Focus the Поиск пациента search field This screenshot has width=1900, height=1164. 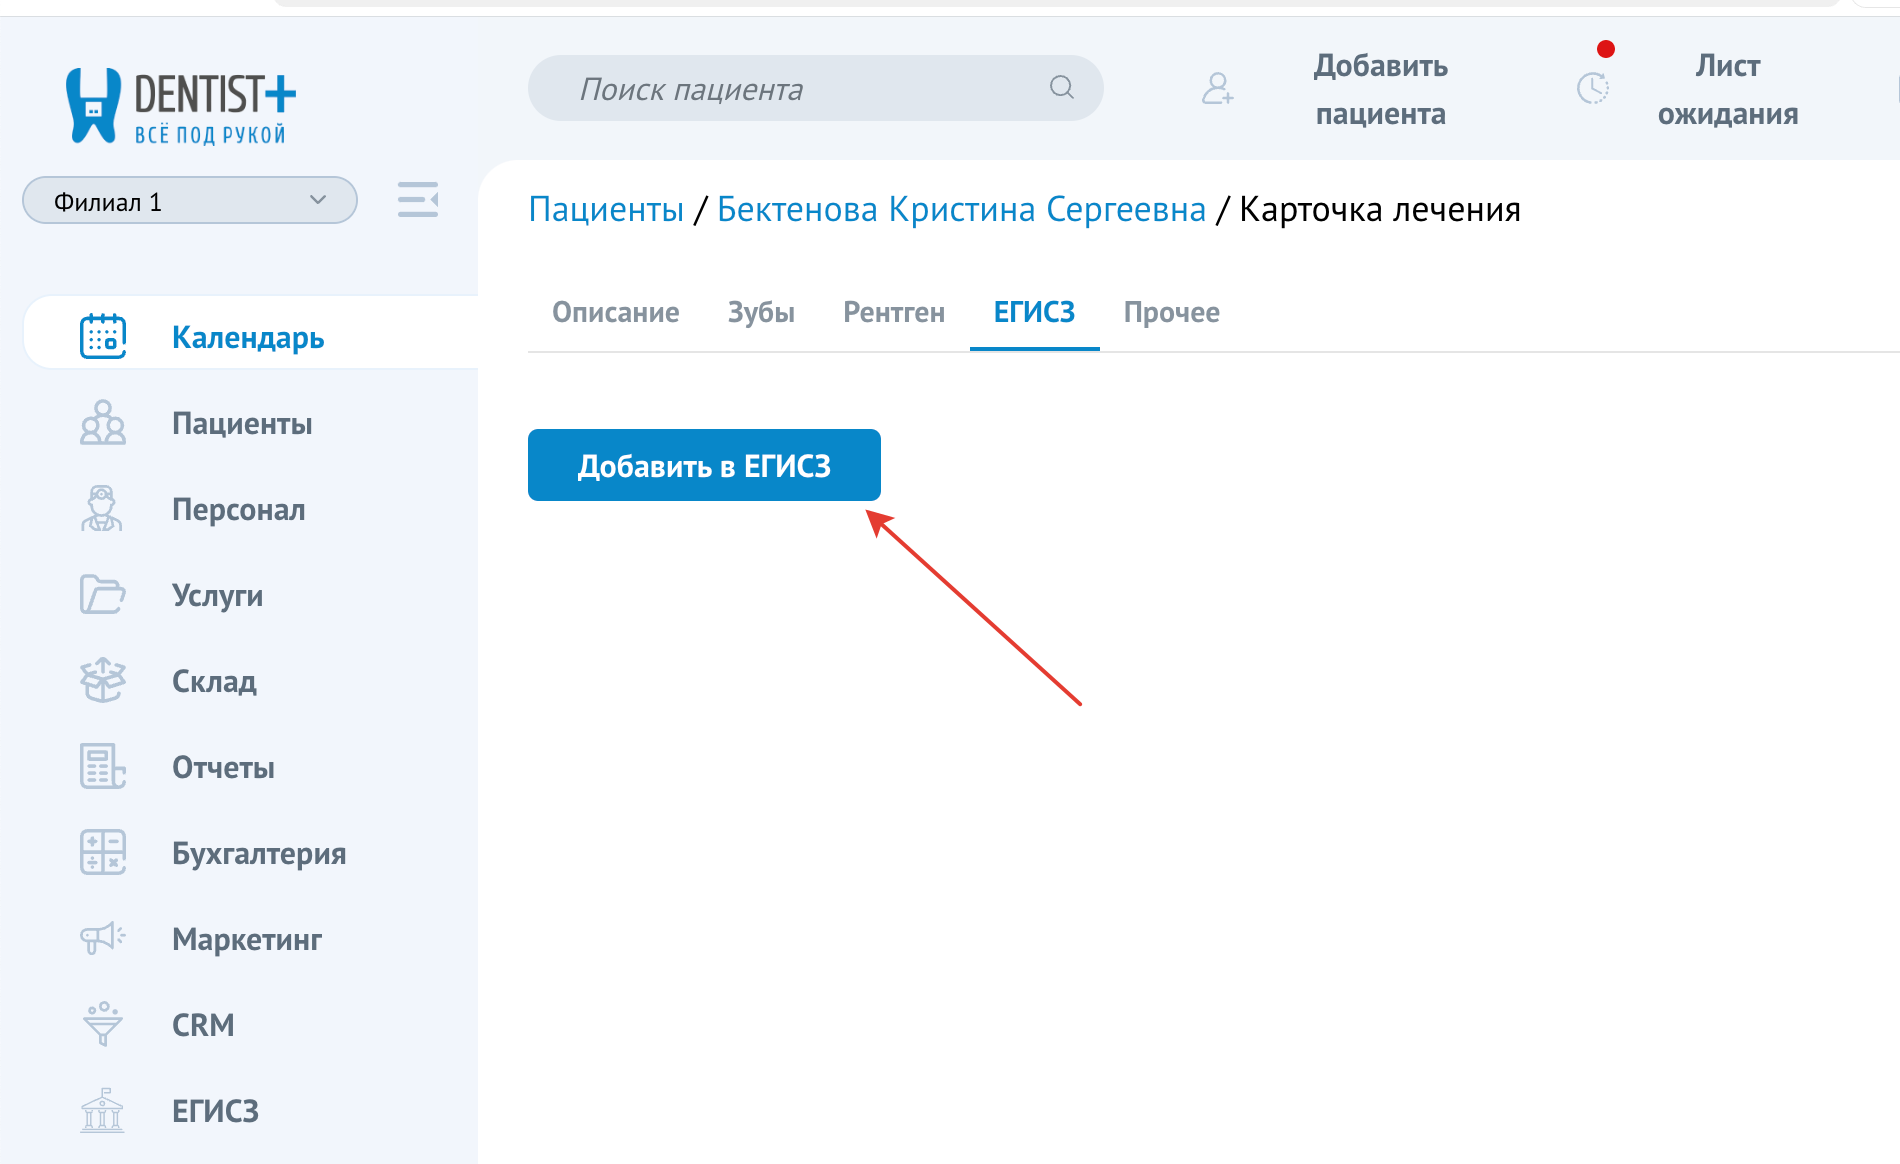click(x=816, y=88)
